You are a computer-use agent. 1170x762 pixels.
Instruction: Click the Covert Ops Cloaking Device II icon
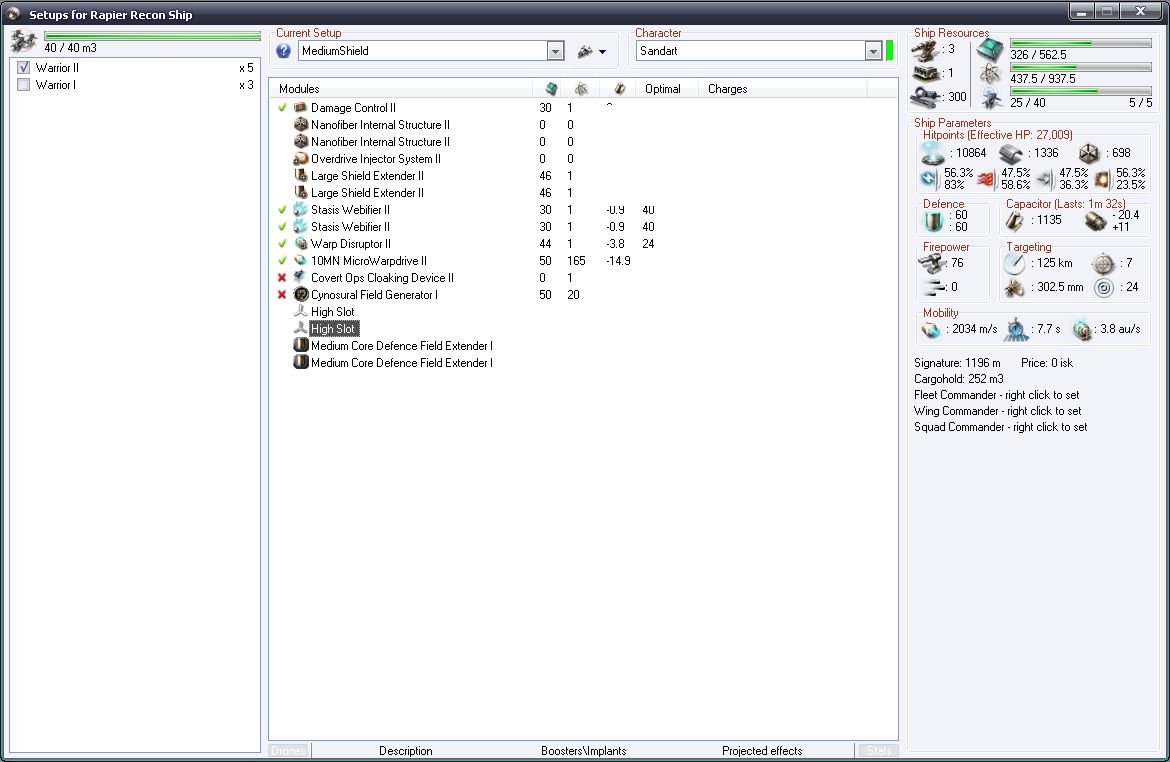coord(301,278)
